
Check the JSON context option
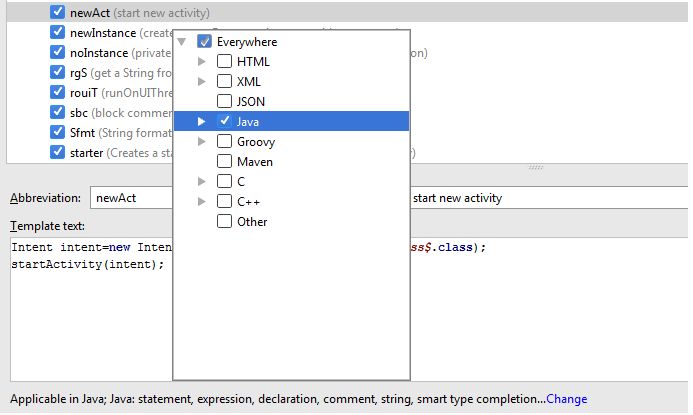tap(225, 102)
